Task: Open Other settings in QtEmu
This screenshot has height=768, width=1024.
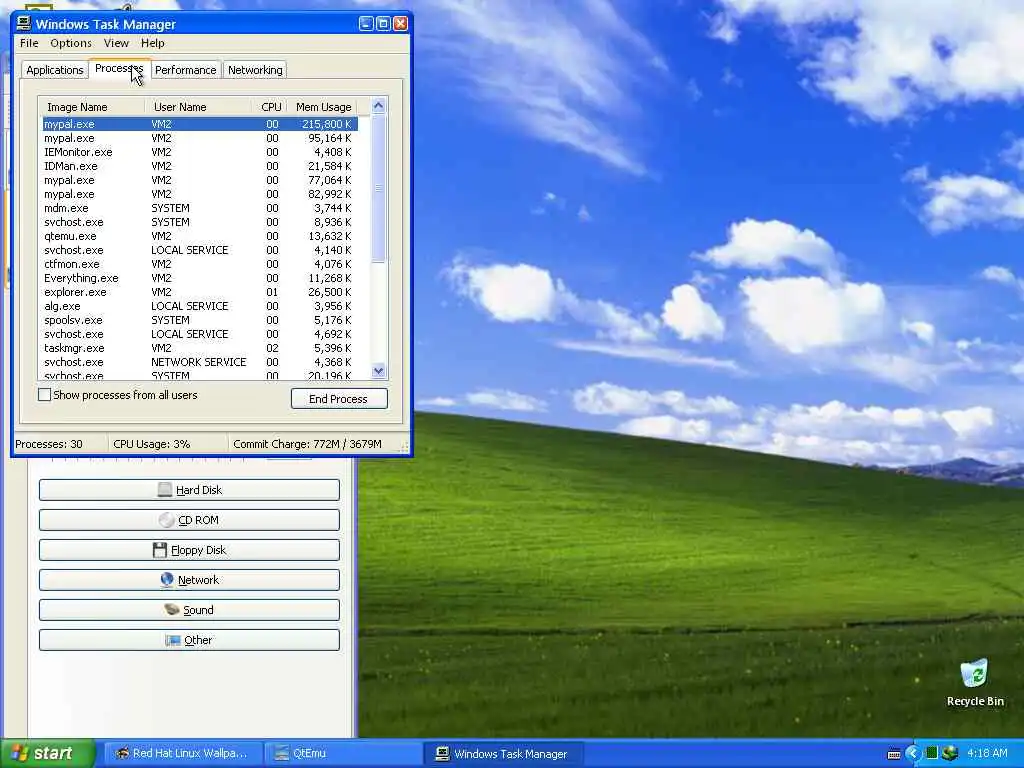Action: coord(189,640)
